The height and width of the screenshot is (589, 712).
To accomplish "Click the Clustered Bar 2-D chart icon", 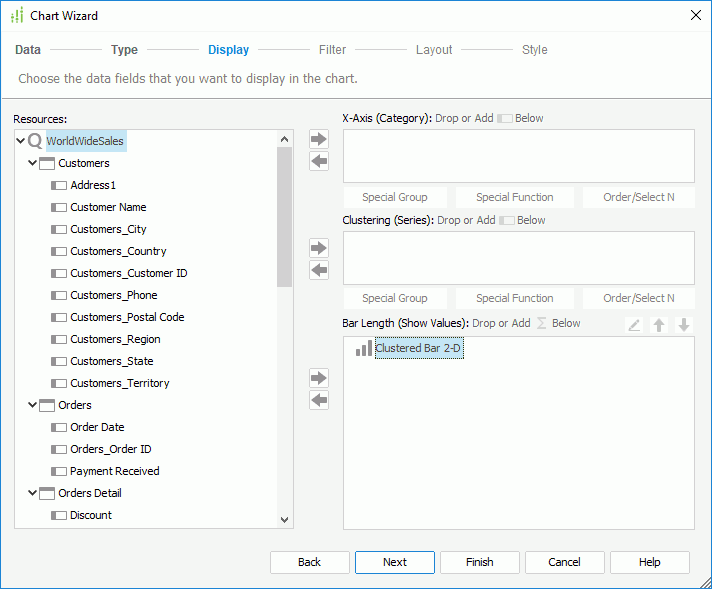I will tap(364, 348).
